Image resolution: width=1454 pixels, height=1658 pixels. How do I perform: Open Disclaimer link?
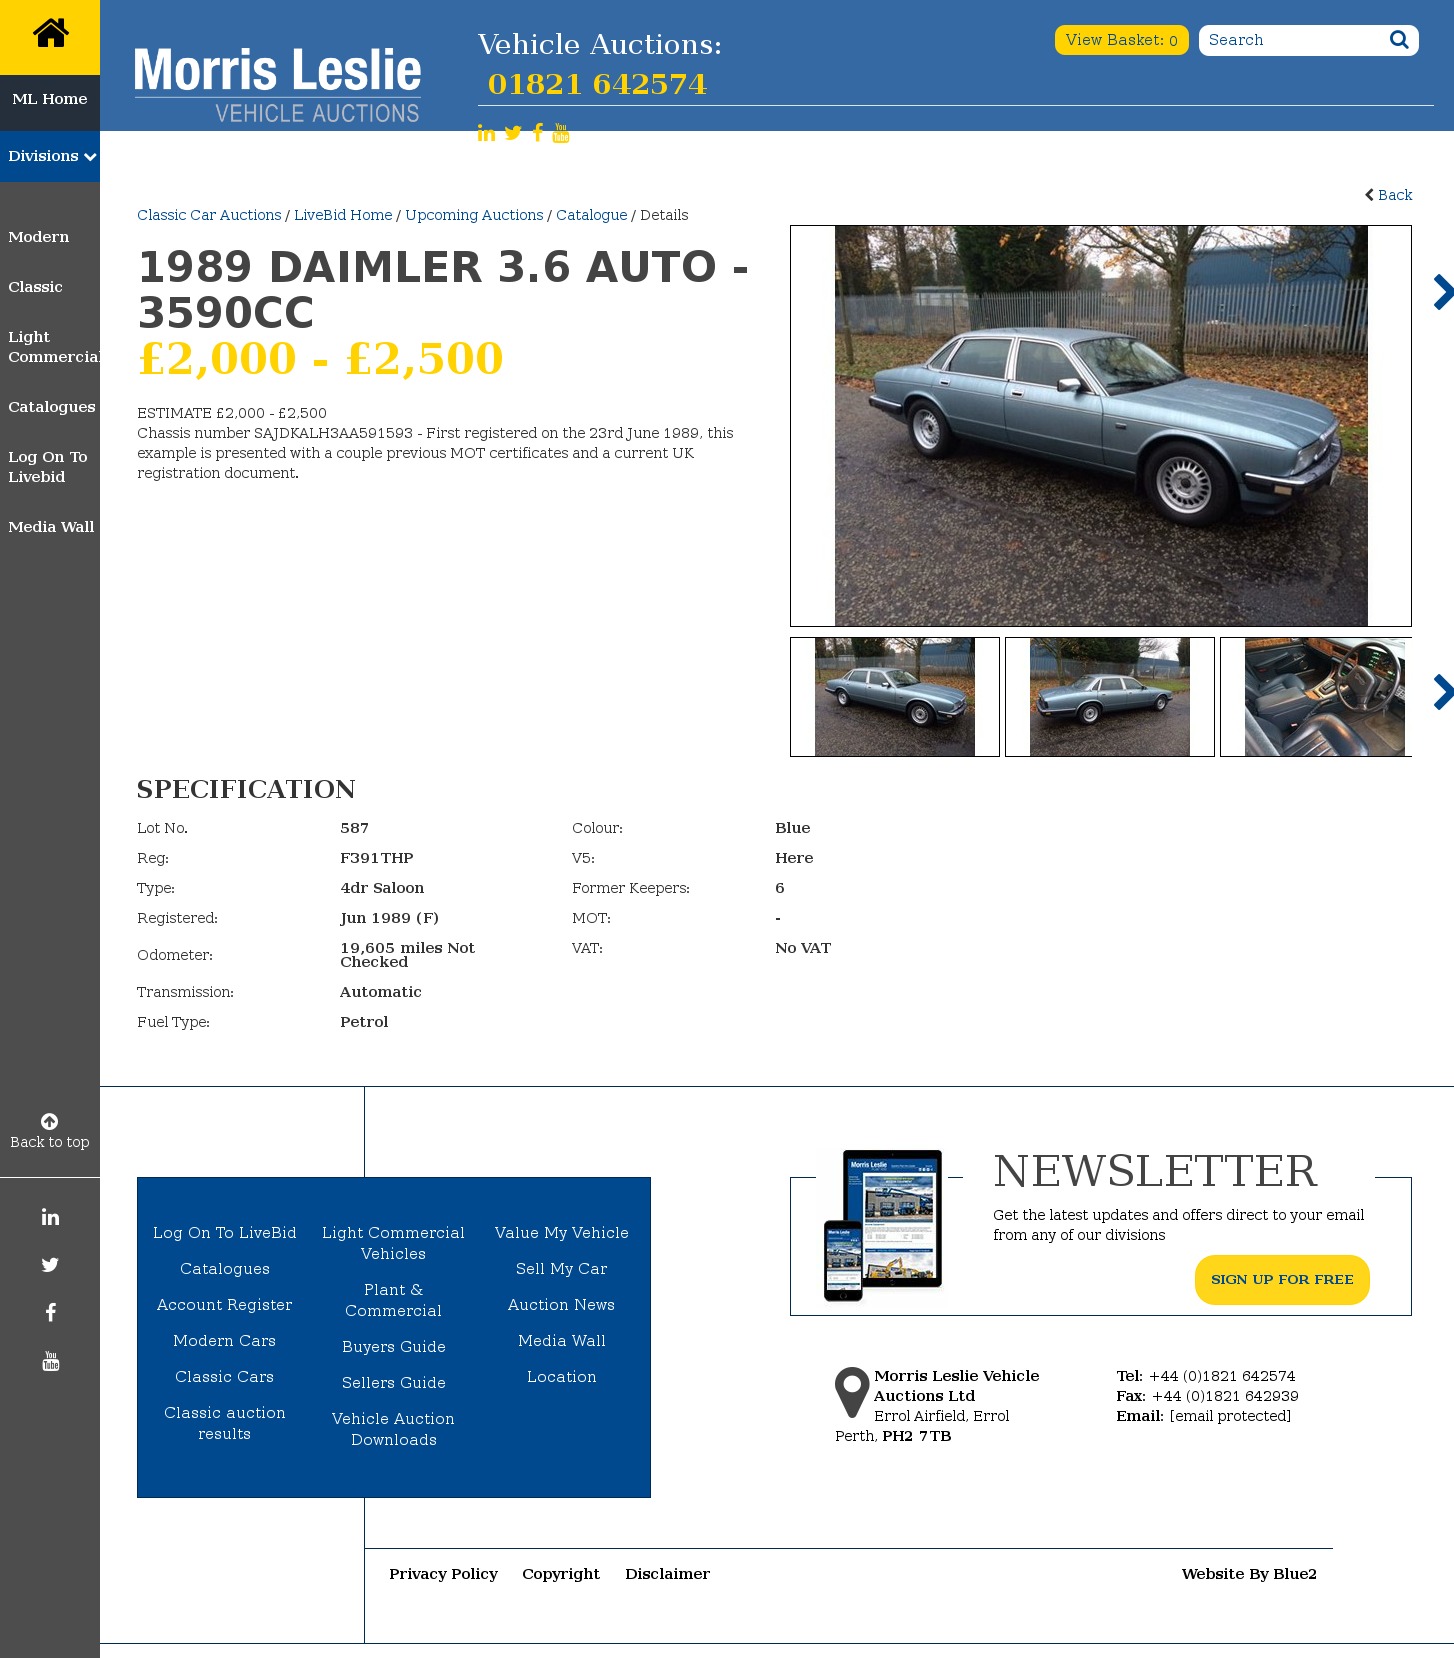667,1574
